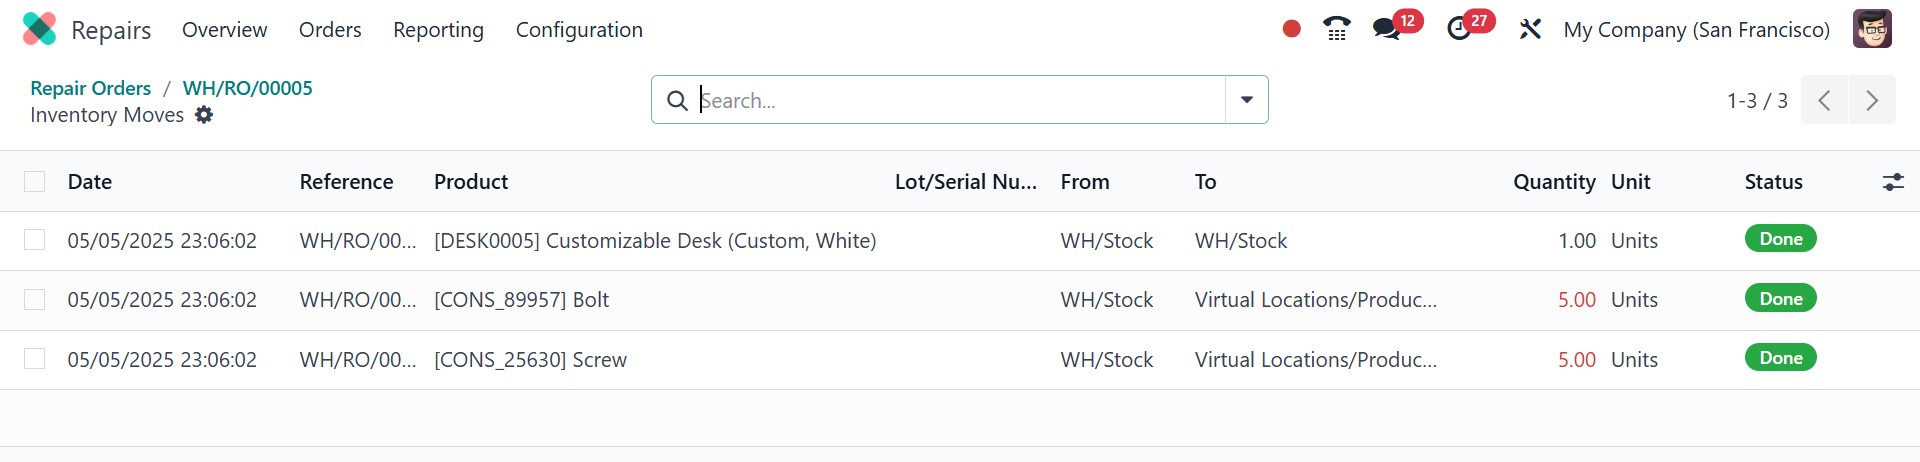
Task: Open the debug tools wrench icon
Action: click(1530, 29)
